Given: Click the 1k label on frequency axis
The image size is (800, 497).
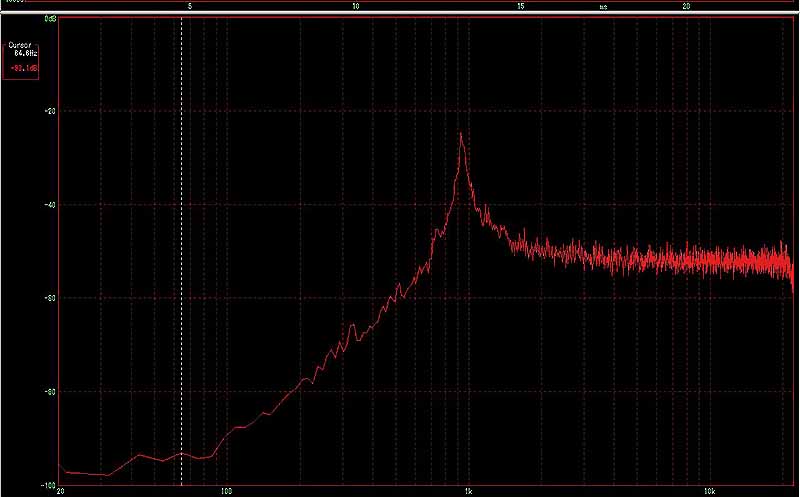Looking at the screenshot, I should [x=466, y=492].
